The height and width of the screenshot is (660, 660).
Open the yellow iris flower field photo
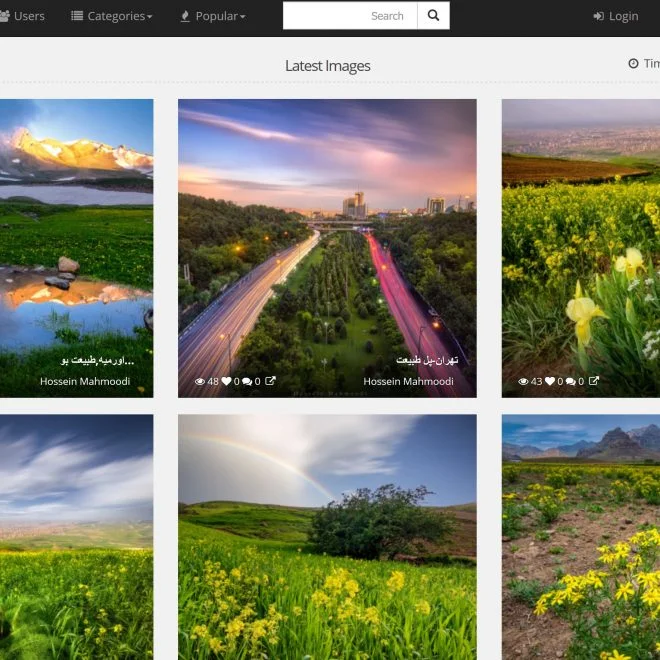pyautogui.click(x=581, y=248)
